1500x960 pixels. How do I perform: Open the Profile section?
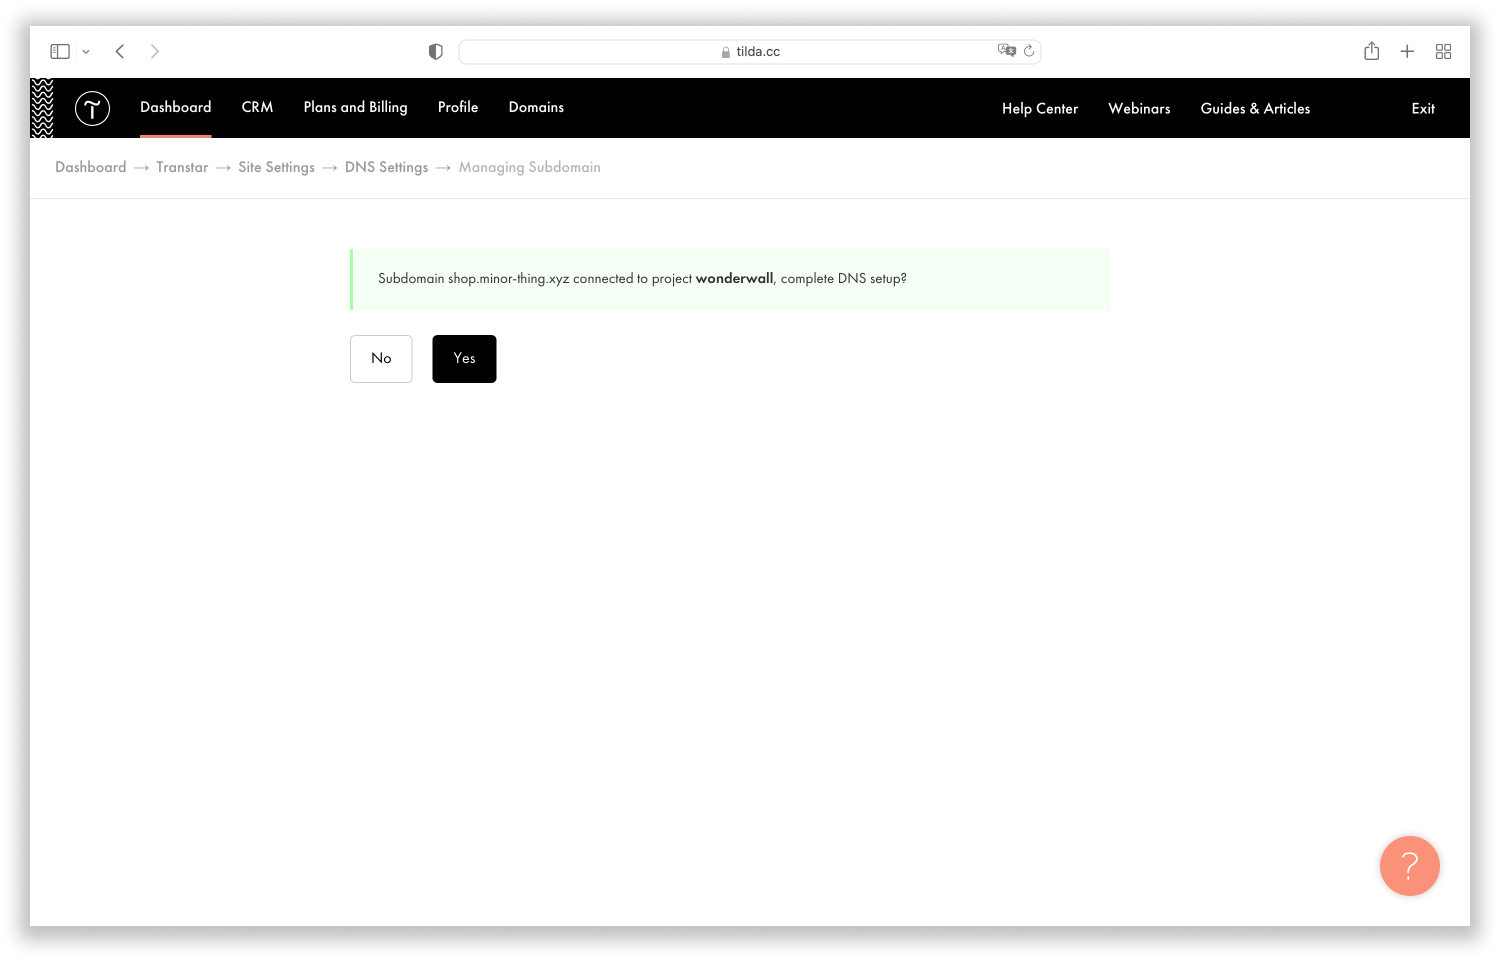click(458, 107)
